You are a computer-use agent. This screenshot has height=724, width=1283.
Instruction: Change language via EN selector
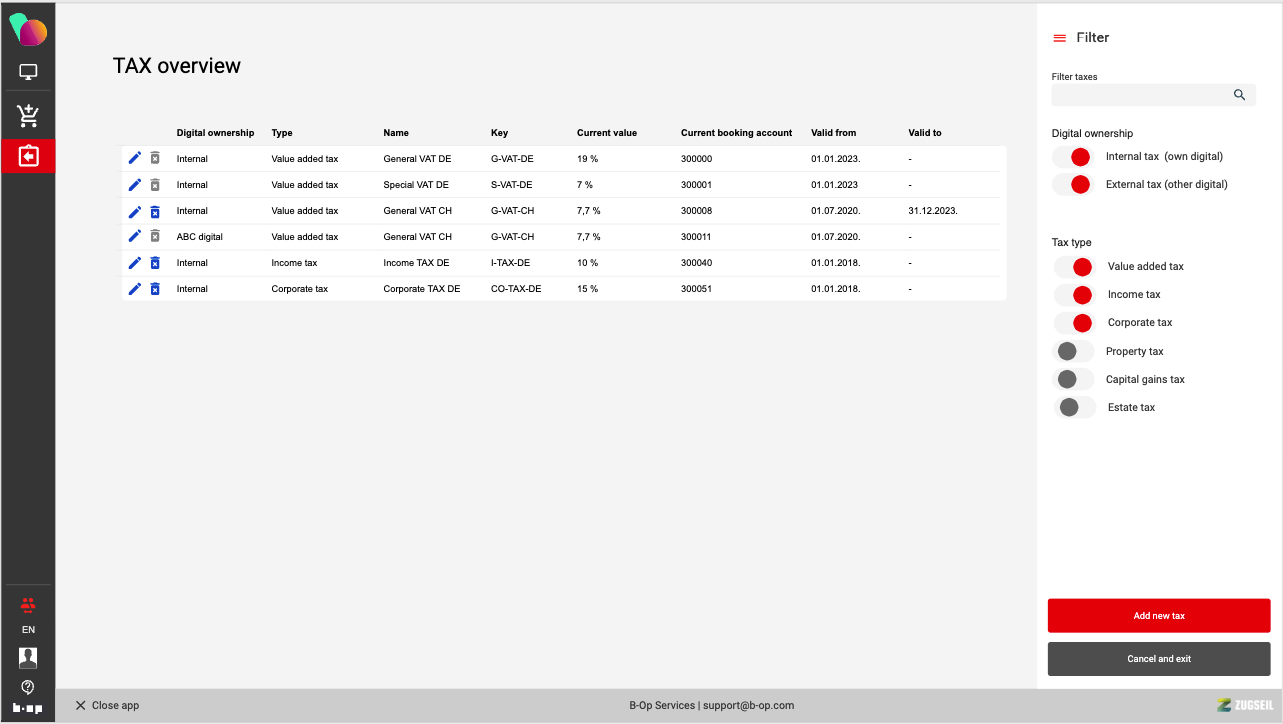pyautogui.click(x=28, y=630)
